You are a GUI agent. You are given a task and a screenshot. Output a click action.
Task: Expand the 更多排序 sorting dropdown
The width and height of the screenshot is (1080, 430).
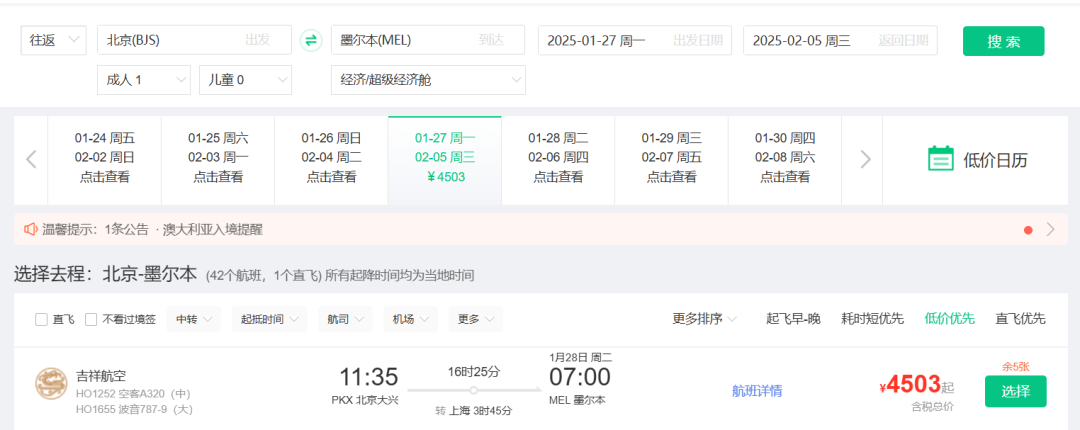(705, 318)
